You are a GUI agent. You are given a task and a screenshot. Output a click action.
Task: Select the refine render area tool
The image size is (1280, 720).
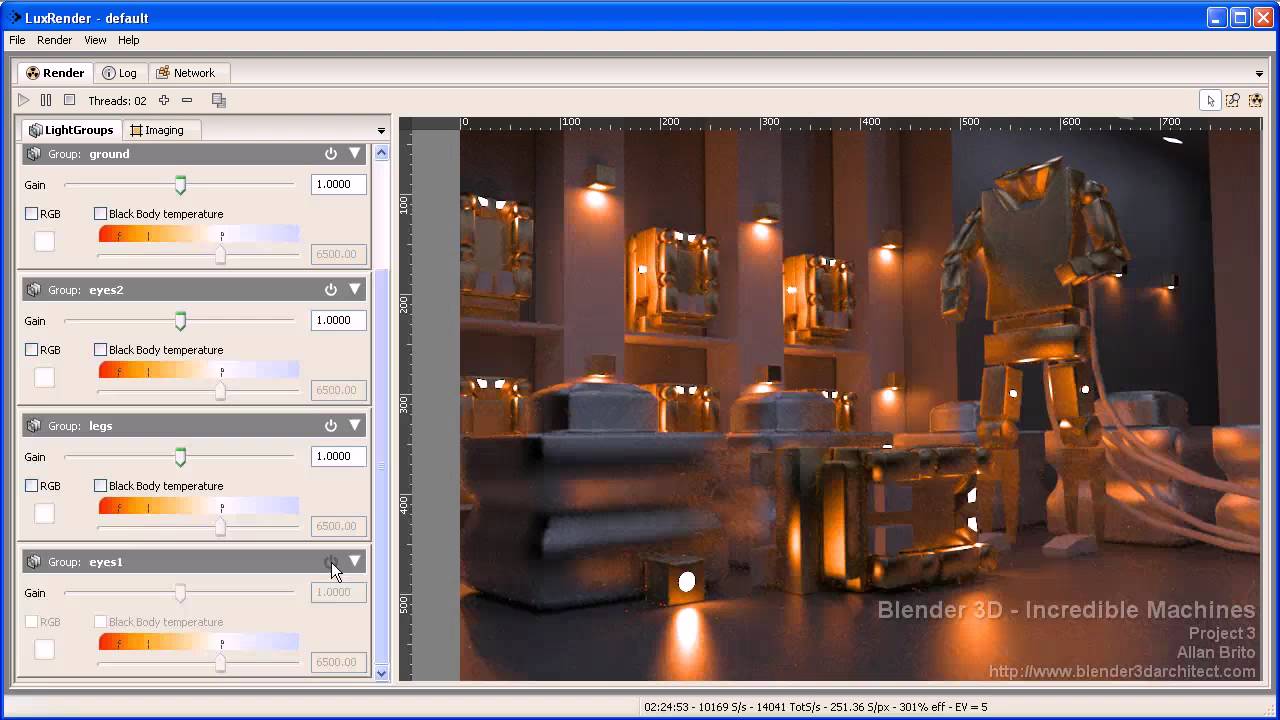click(1255, 100)
